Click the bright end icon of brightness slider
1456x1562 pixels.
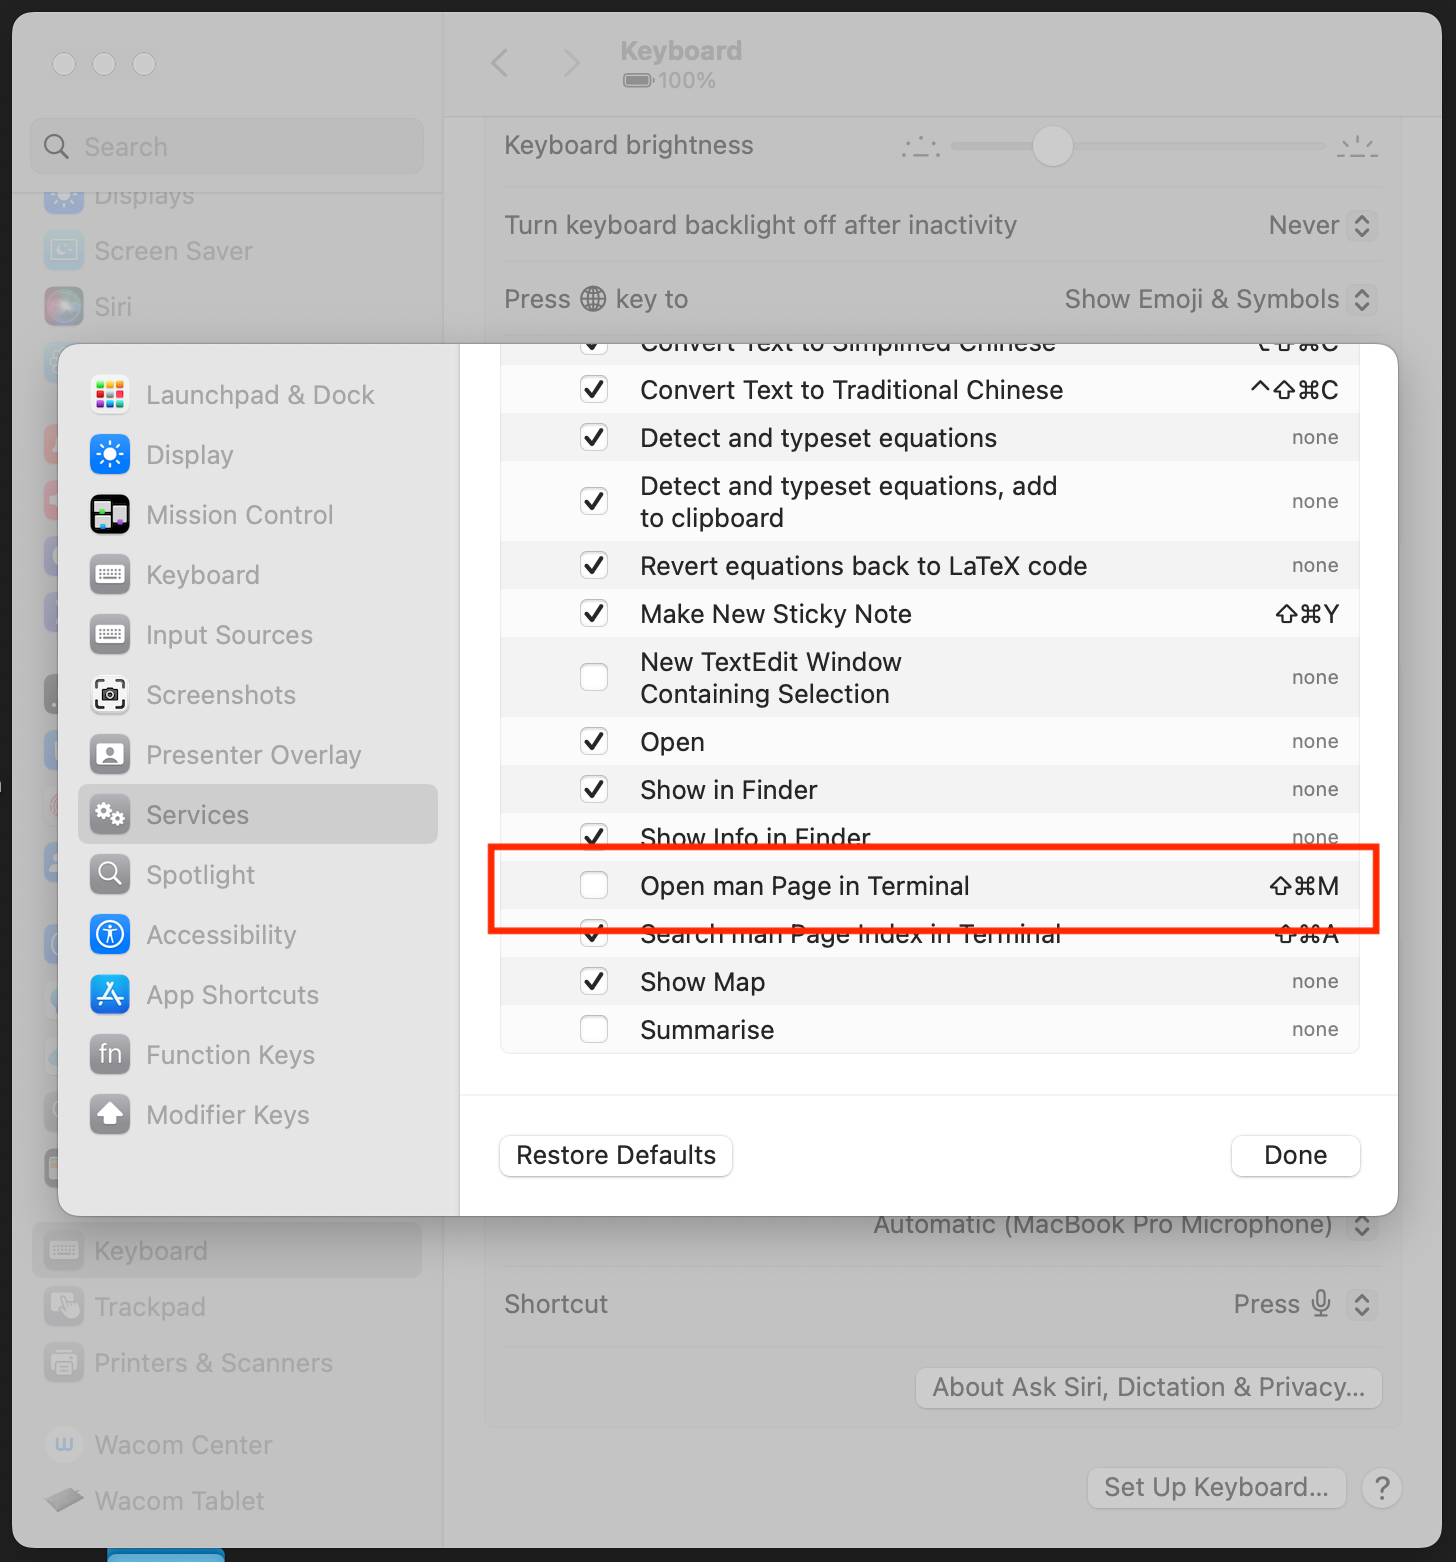[1357, 146]
